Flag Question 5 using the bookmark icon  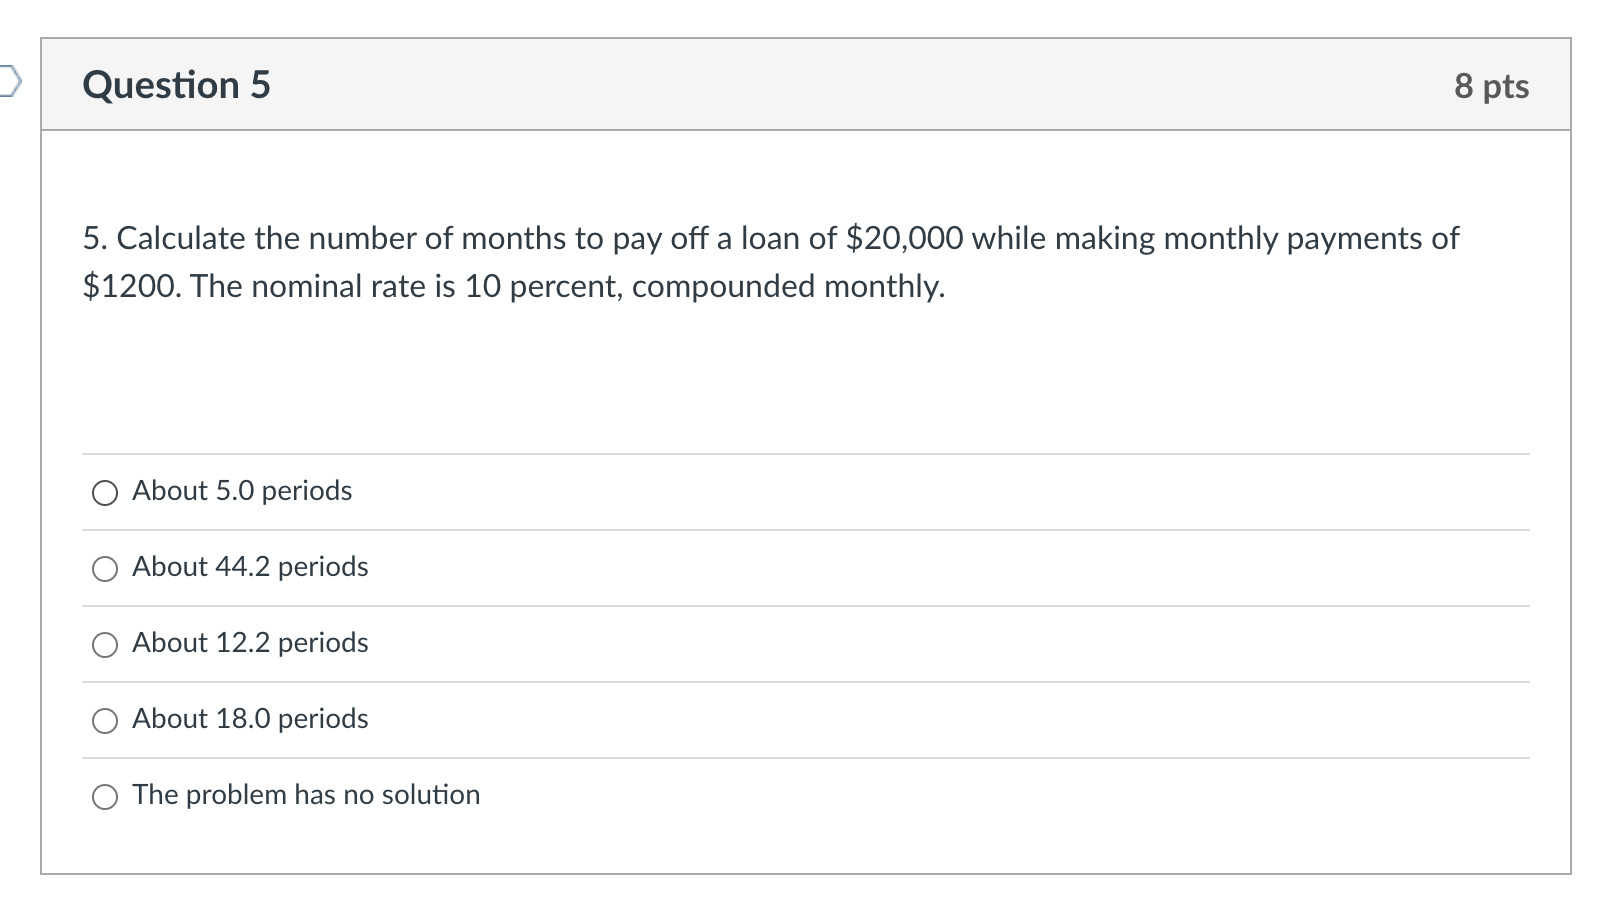pos(8,80)
